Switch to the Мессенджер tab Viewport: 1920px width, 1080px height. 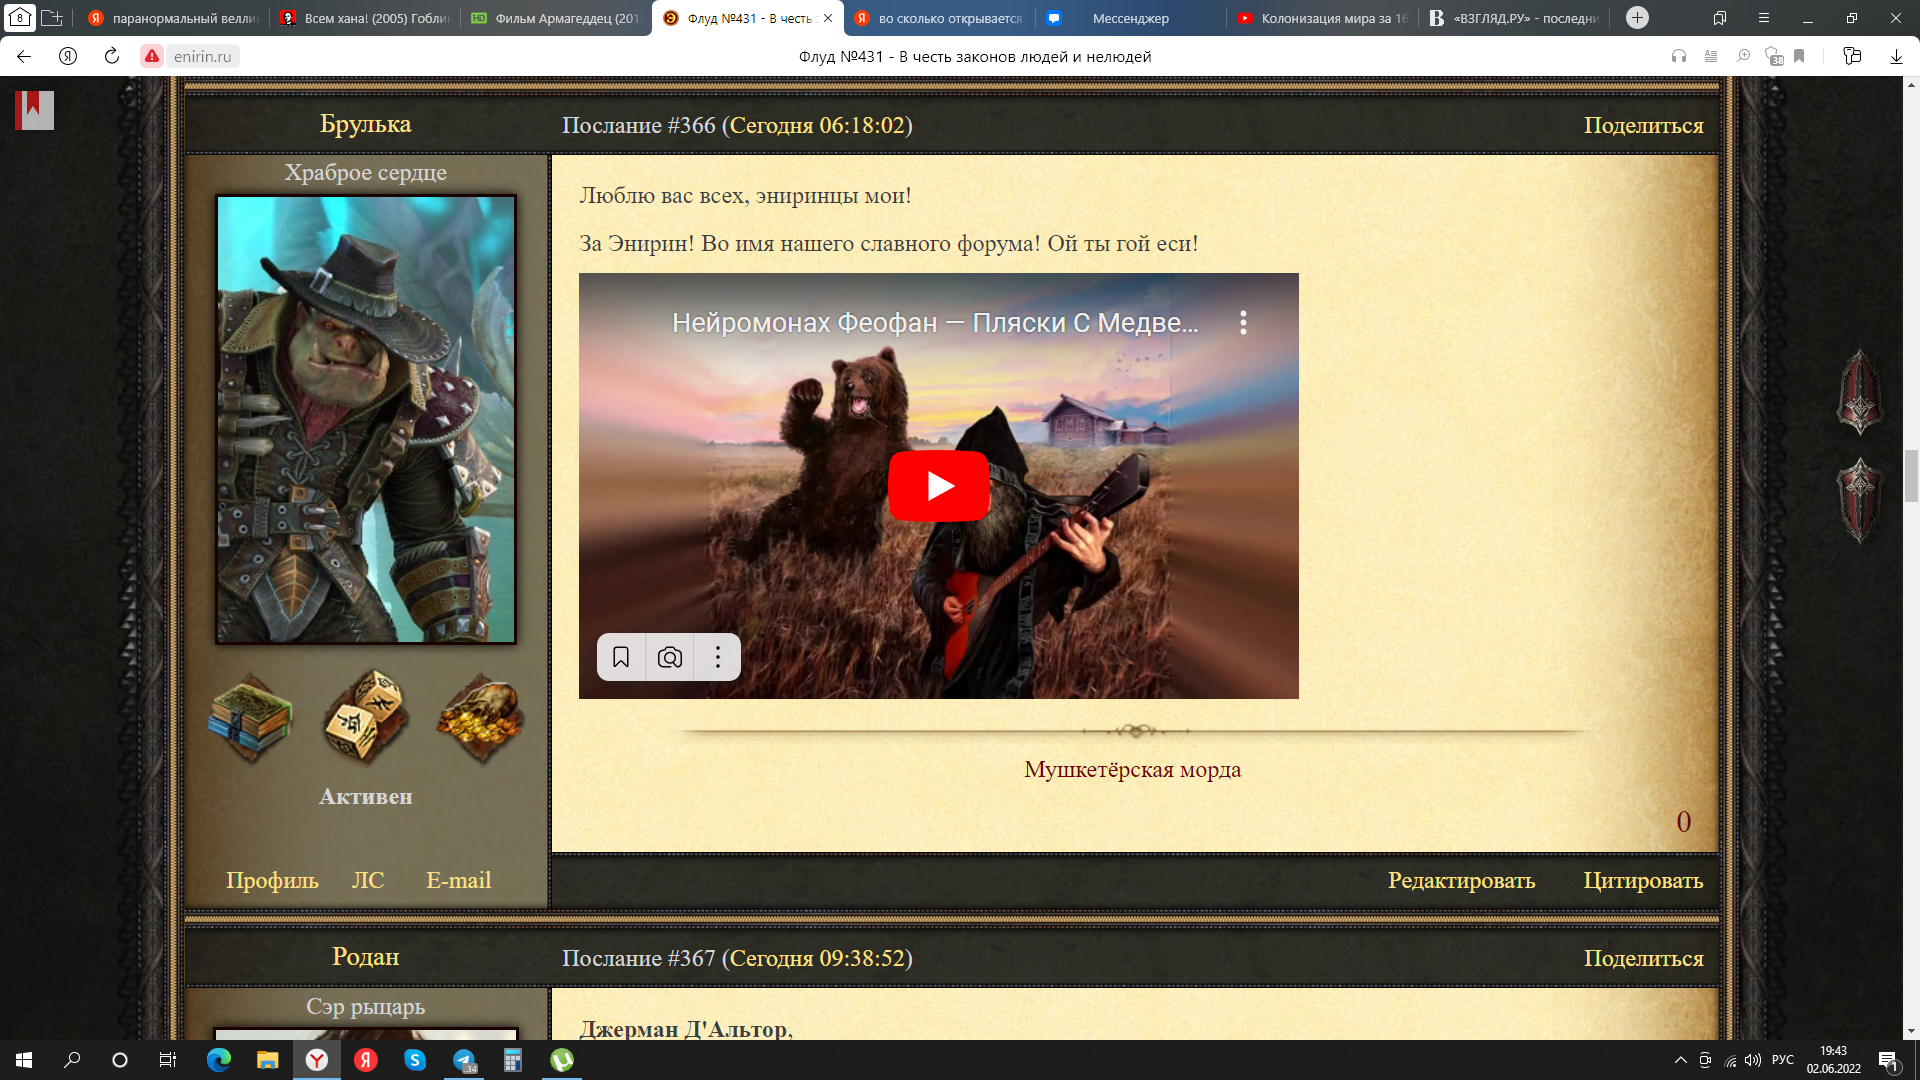point(1130,18)
